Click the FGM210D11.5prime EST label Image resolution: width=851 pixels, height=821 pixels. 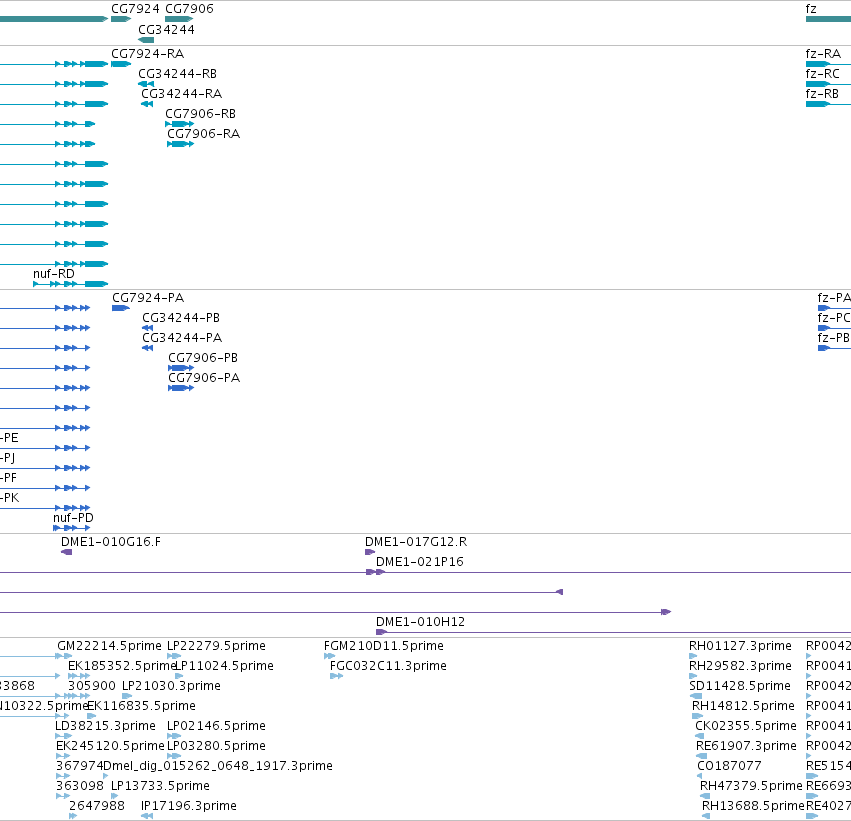(384, 646)
